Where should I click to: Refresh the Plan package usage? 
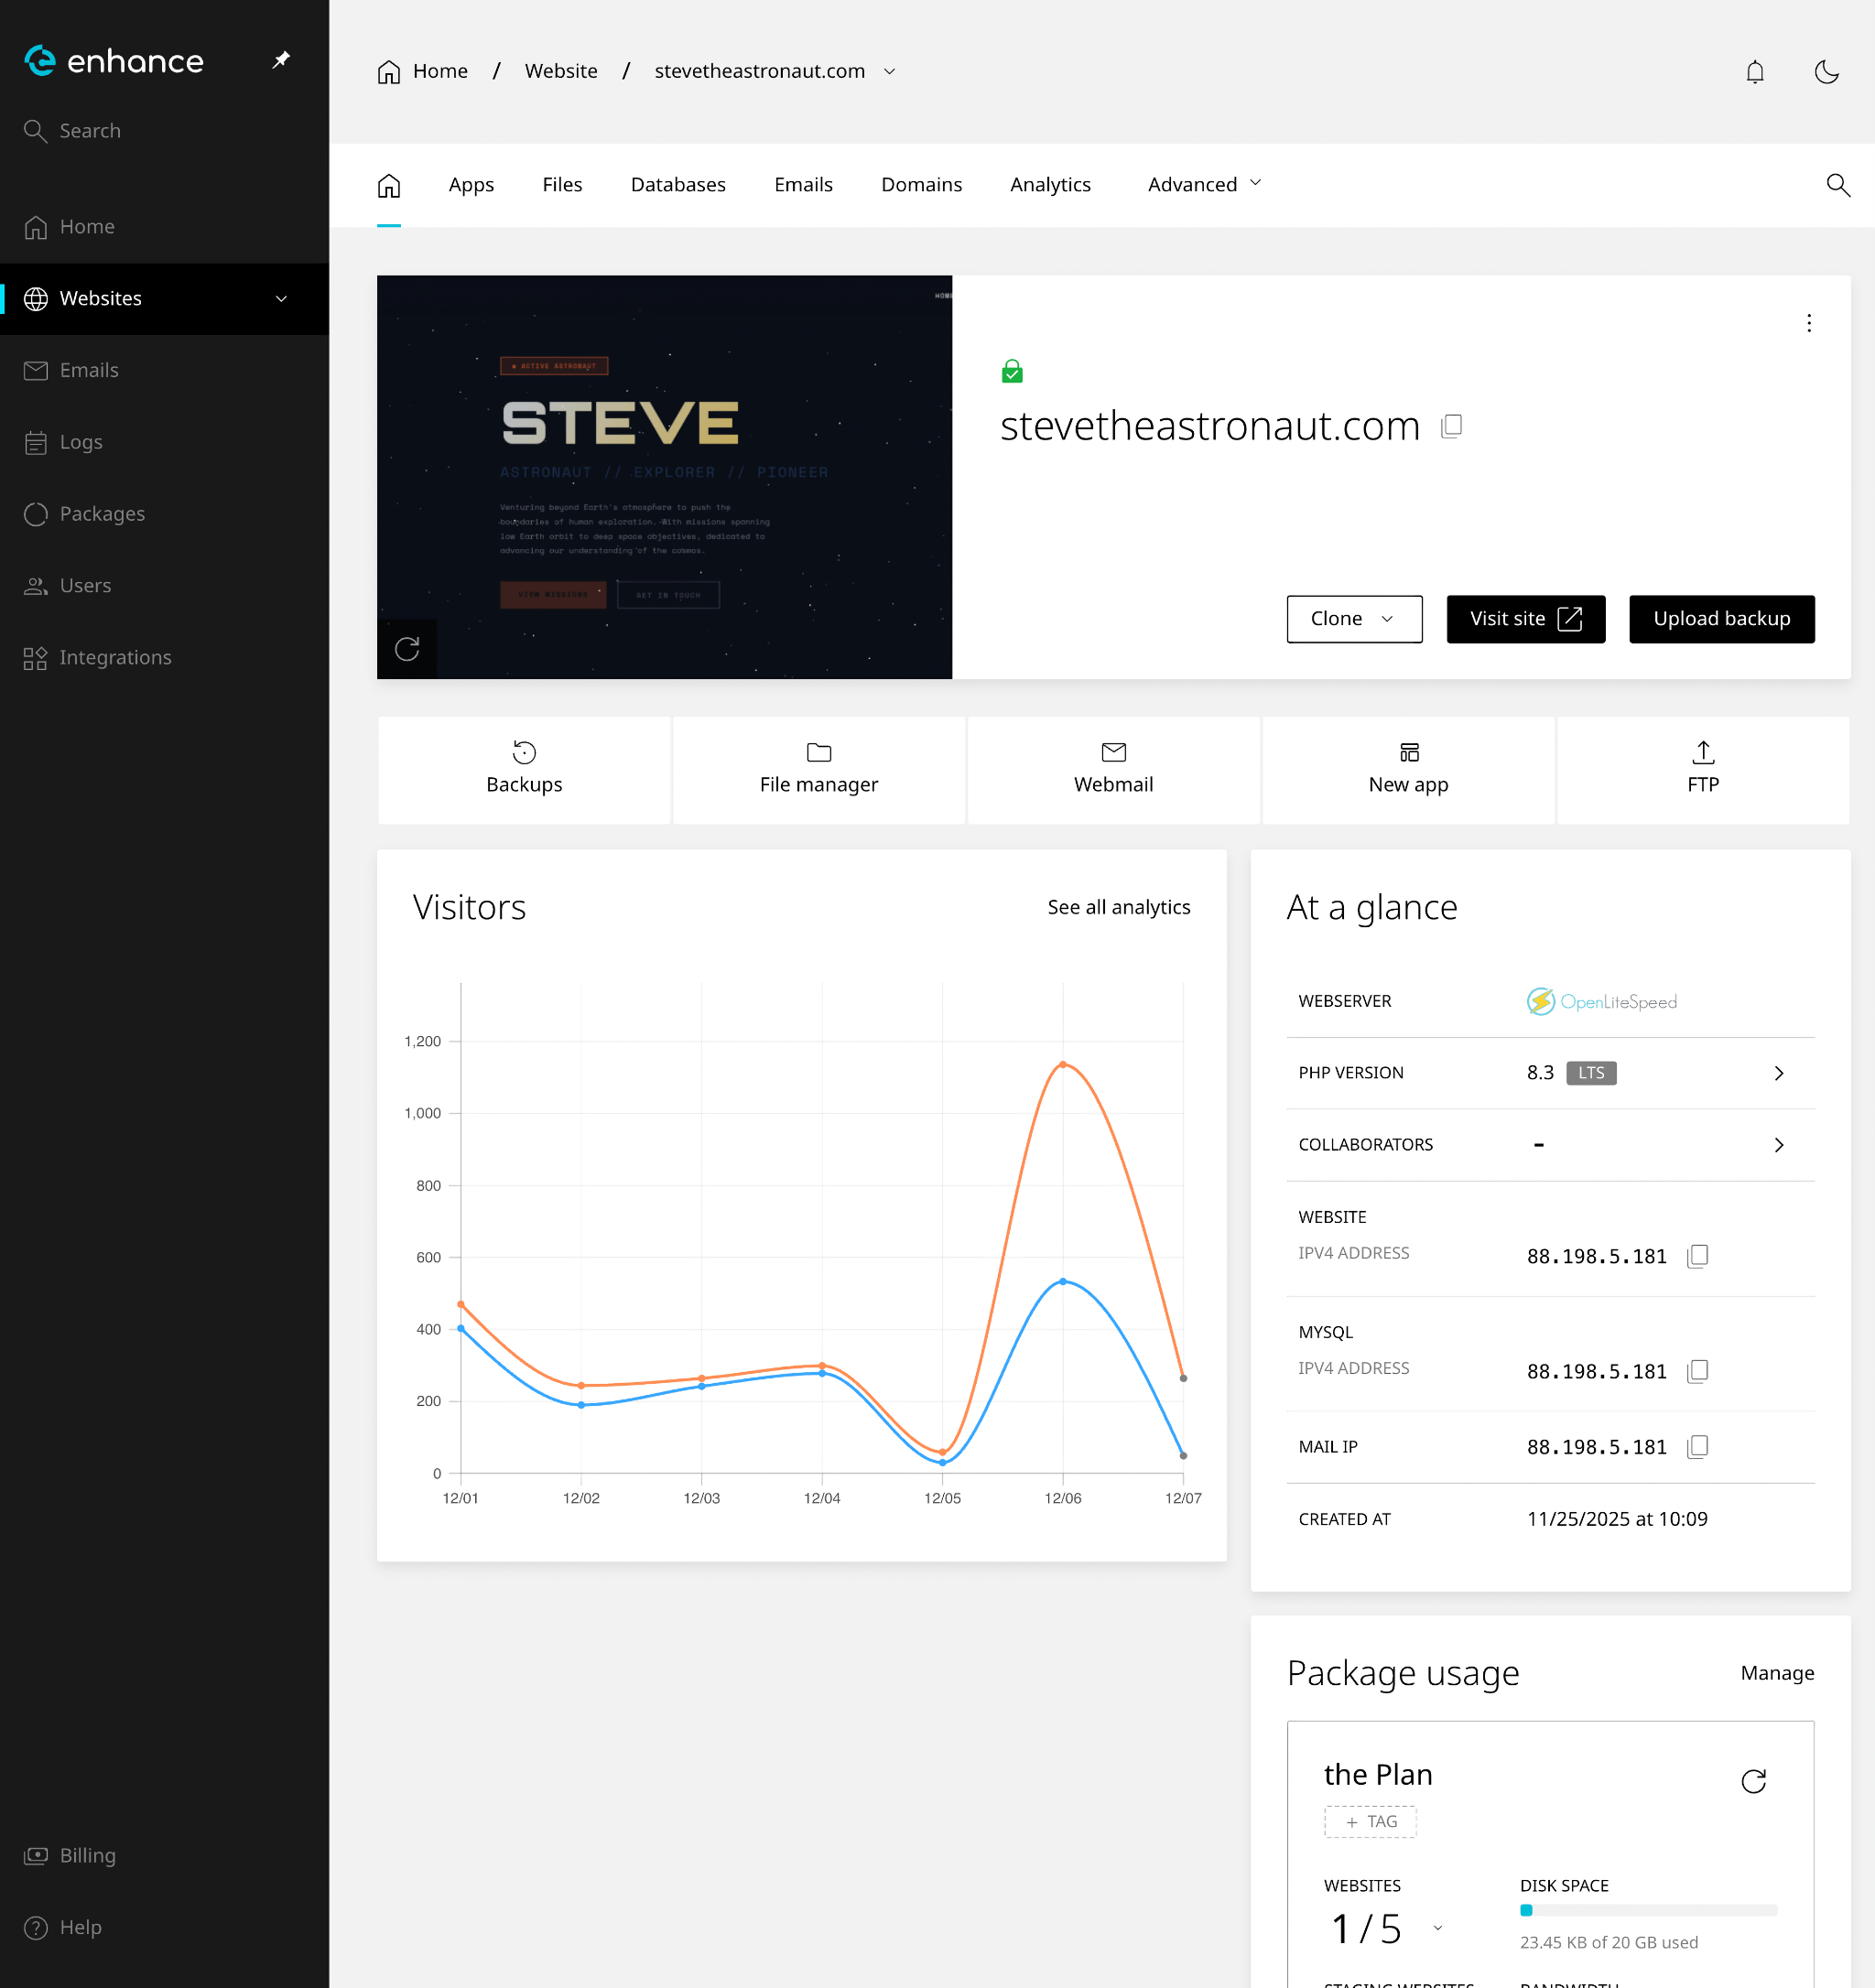click(1753, 1781)
